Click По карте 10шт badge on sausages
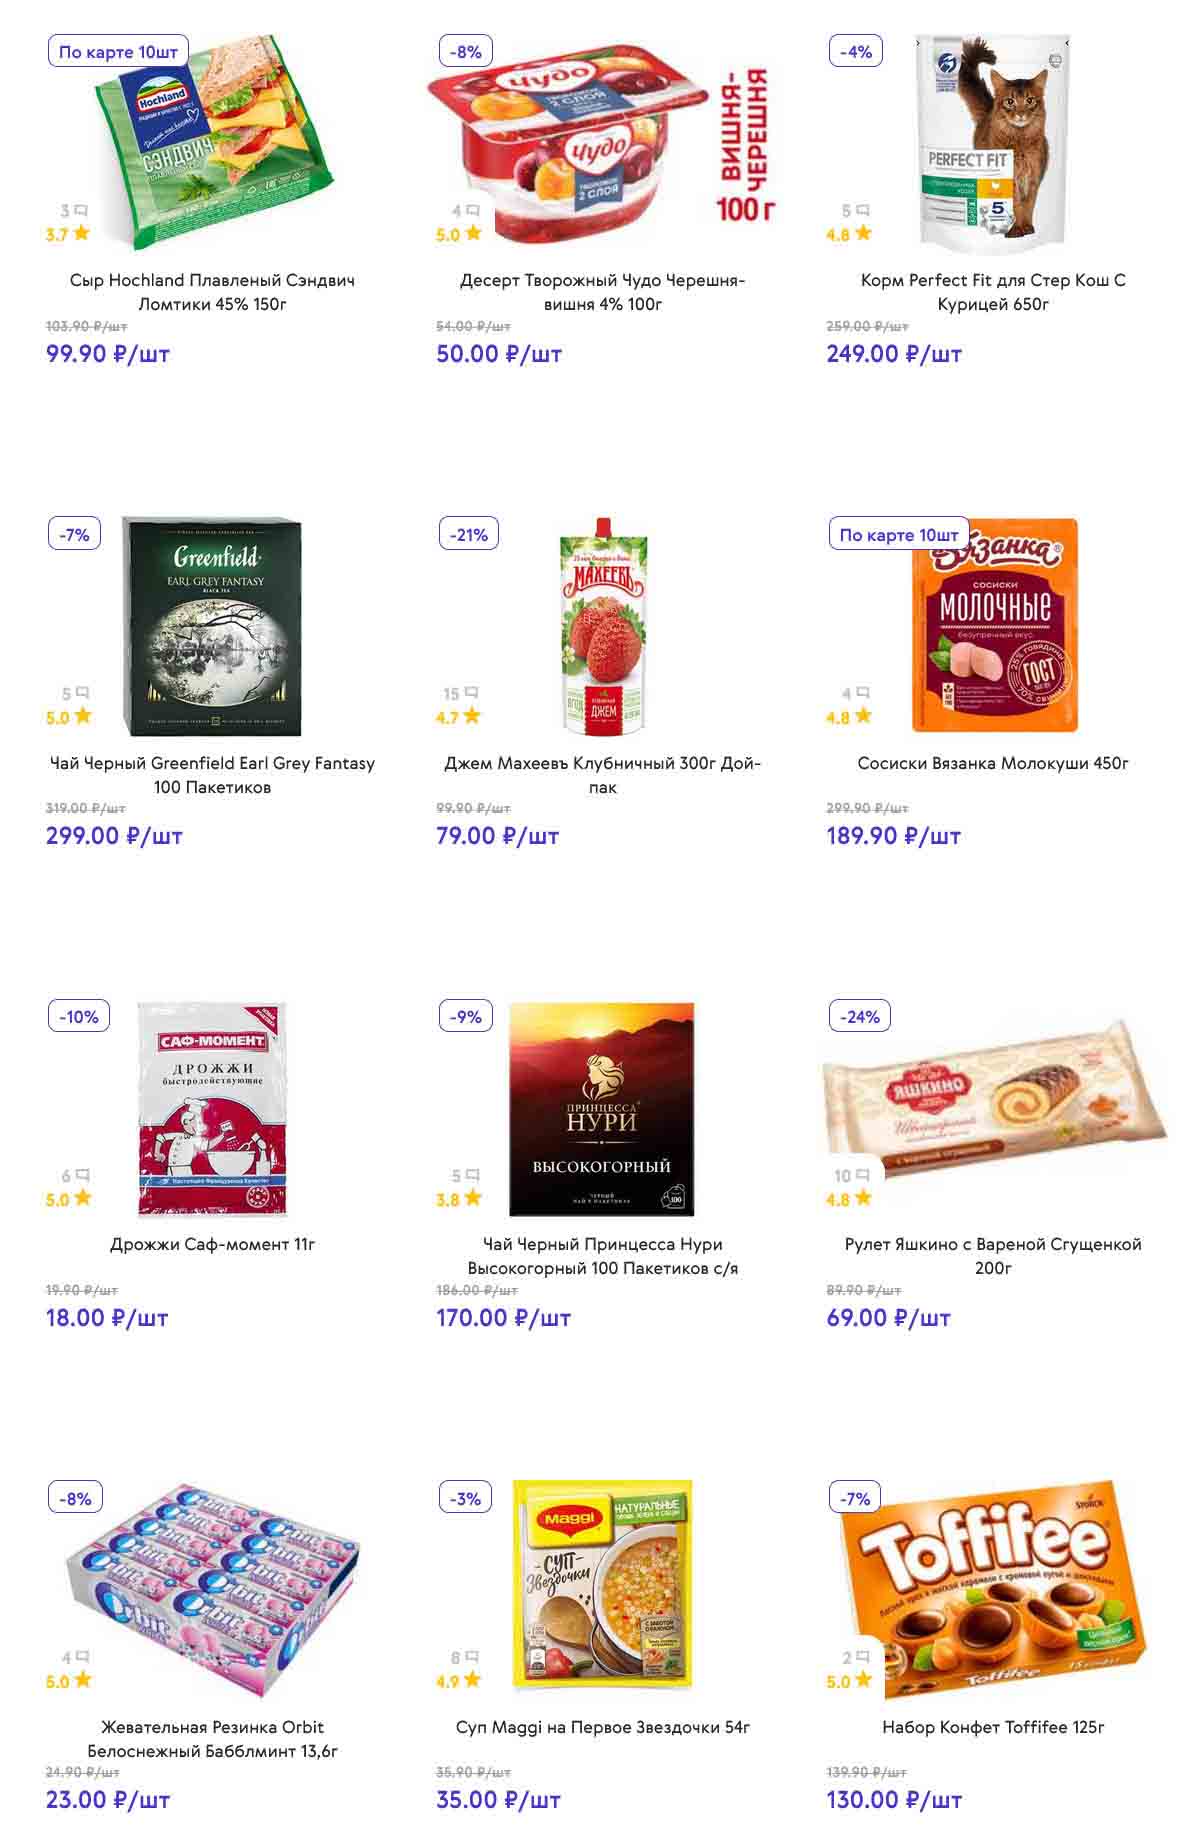Viewport: 1183px width, 1842px height. [899, 535]
